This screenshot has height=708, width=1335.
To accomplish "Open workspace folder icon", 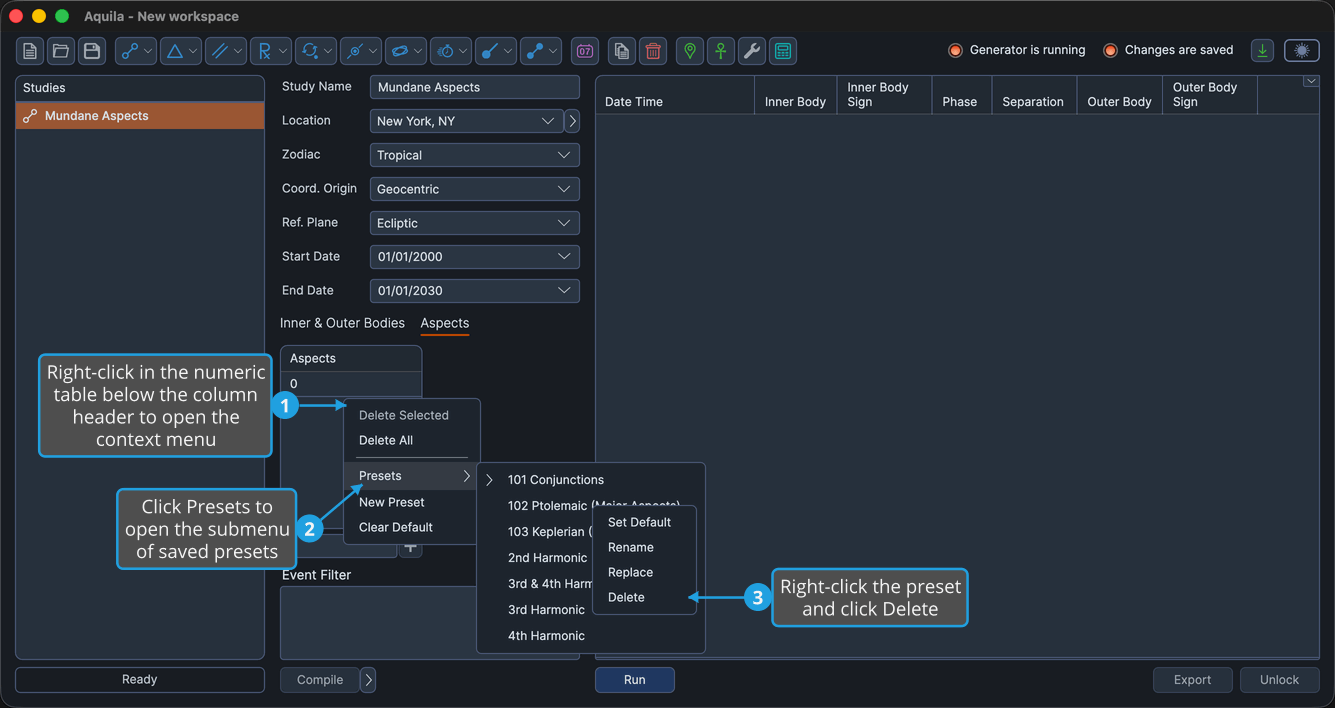I will click(61, 51).
